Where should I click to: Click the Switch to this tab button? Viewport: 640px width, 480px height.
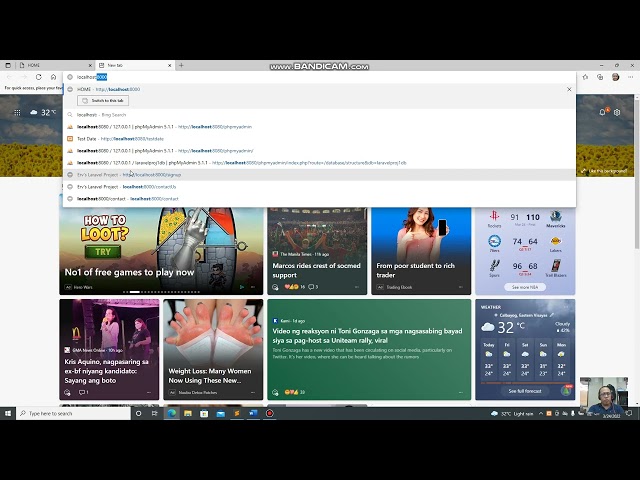click(x=103, y=100)
